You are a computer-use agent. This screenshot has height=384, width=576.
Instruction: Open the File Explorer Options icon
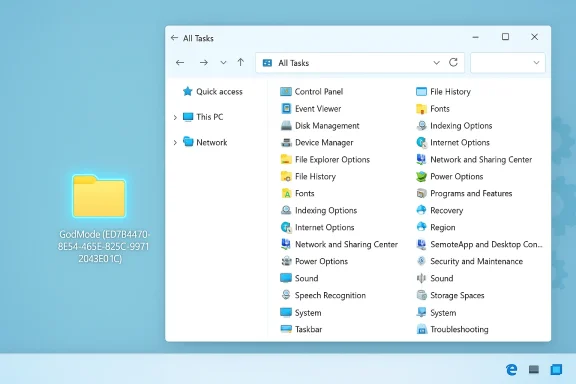pyautogui.click(x=286, y=159)
